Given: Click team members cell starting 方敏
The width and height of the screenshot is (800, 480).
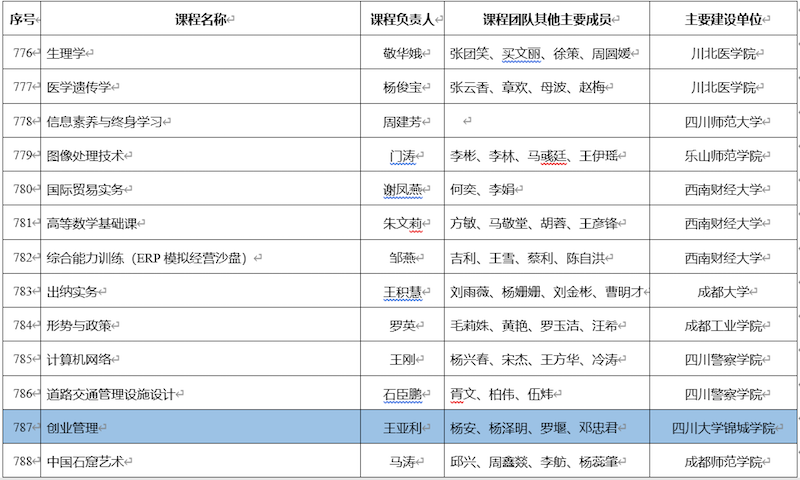Looking at the screenshot, I should (547, 222).
